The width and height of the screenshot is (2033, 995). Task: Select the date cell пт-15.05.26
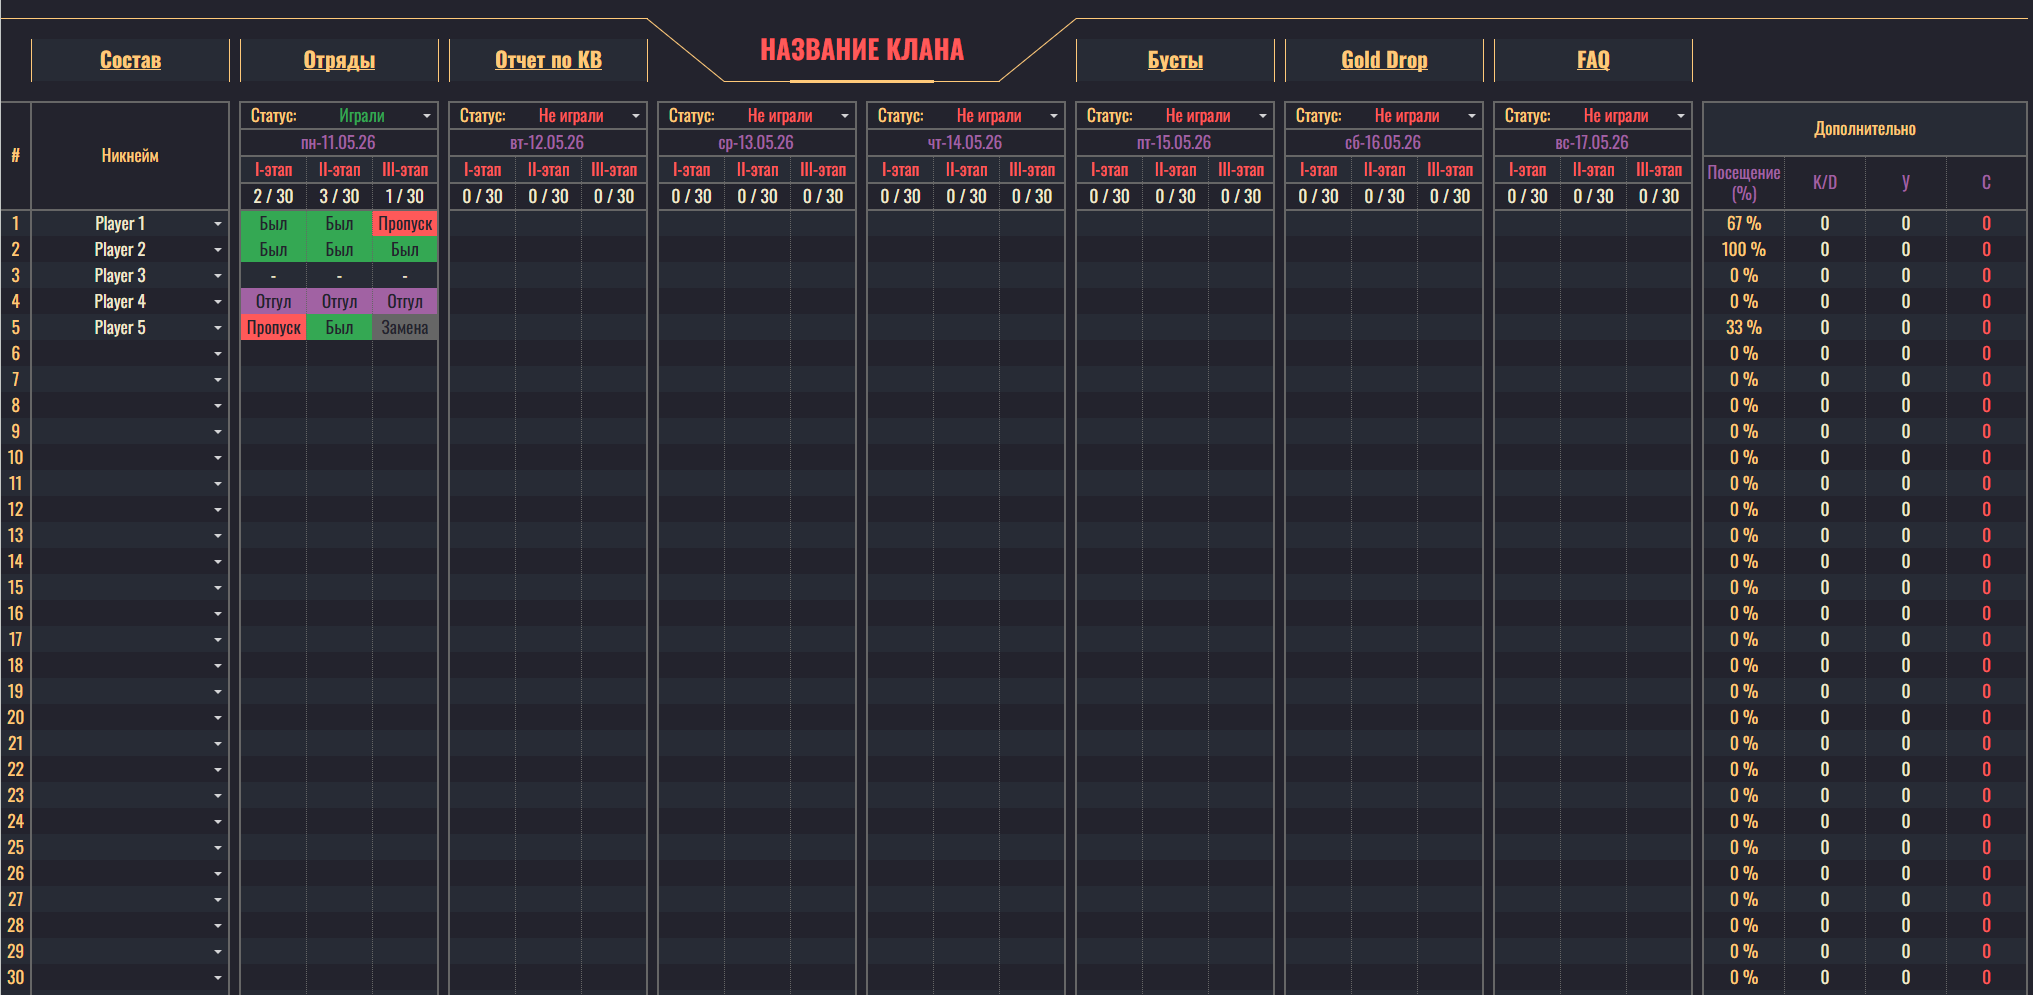coord(1175,143)
